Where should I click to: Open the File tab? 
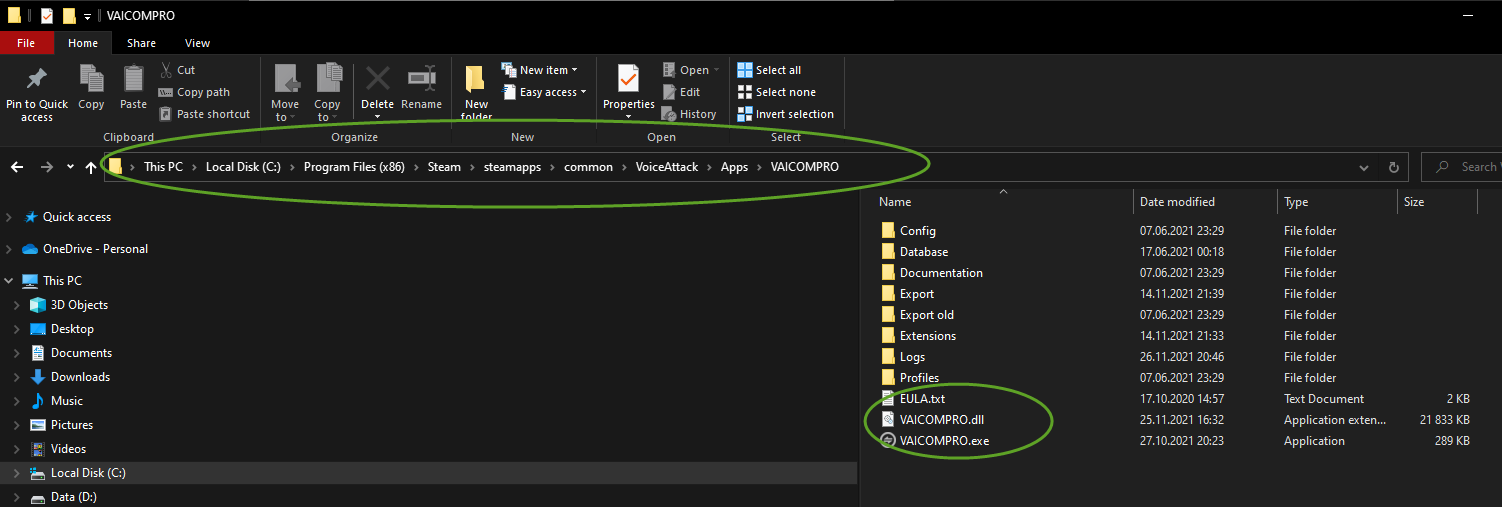tap(26, 43)
